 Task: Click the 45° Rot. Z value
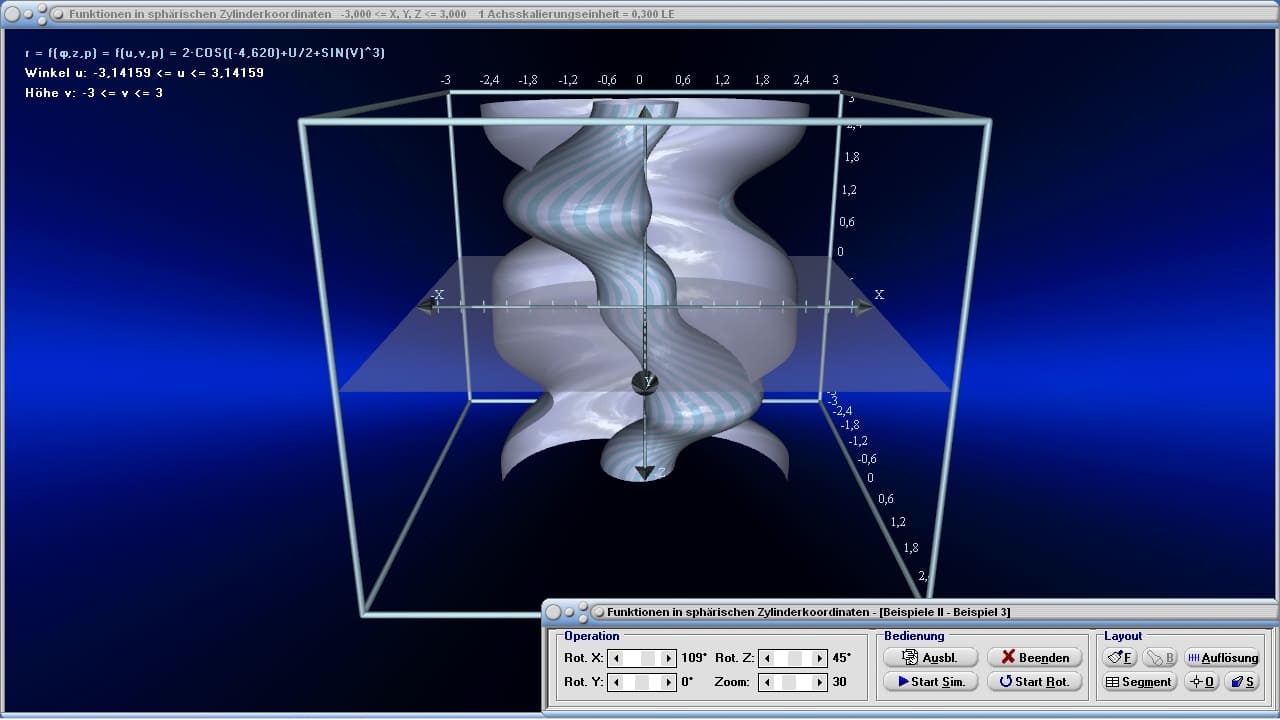coord(841,658)
